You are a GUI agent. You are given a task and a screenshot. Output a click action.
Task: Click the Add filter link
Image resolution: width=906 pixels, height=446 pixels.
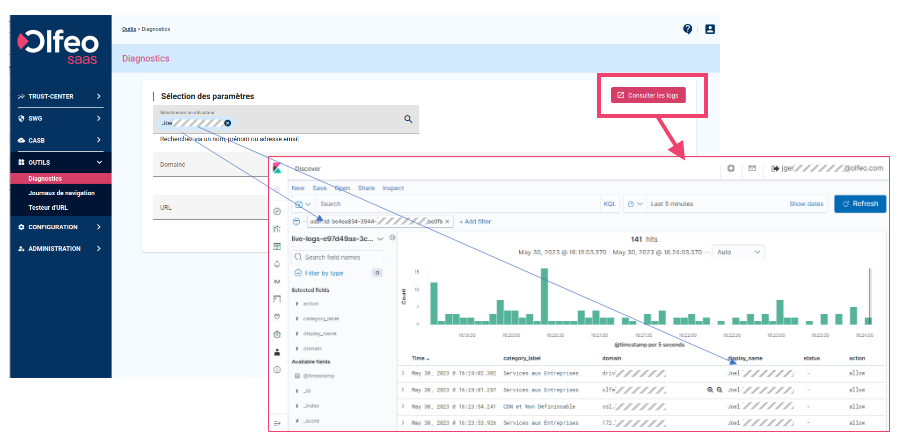[477, 220]
